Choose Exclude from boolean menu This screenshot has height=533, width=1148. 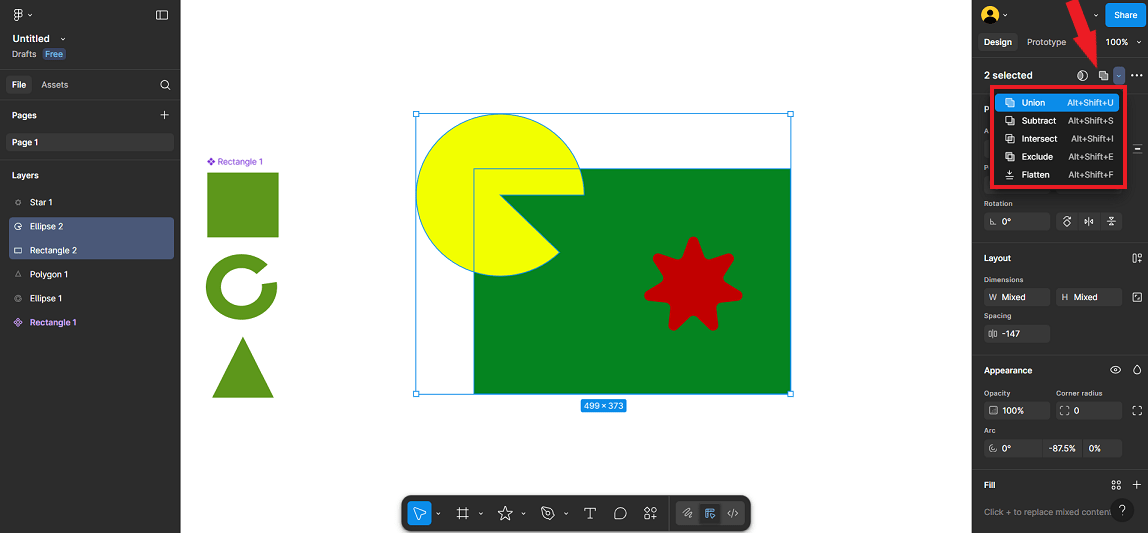tap(1056, 157)
